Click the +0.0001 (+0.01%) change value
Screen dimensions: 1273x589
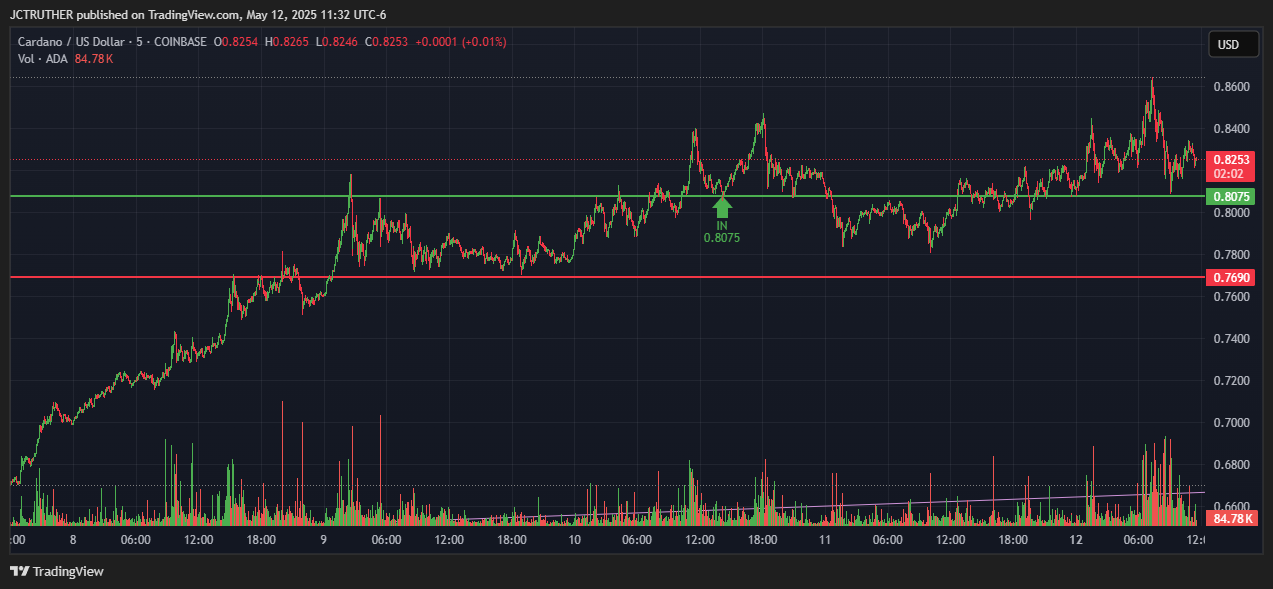[461, 42]
